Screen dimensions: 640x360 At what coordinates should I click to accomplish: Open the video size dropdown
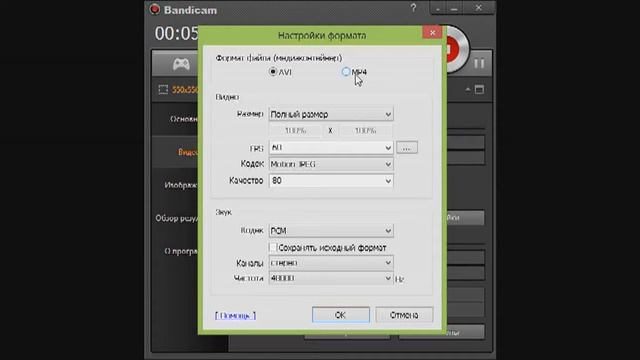[x=331, y=114]
